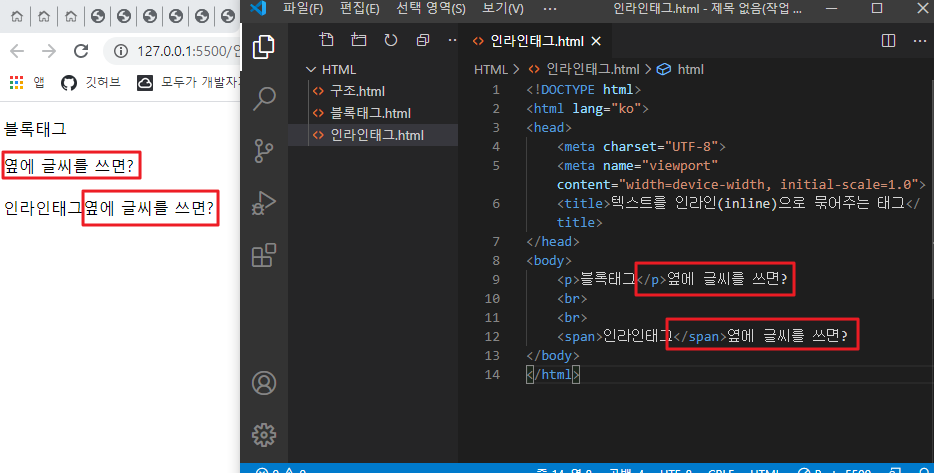This screenshot has height=473, width=934.
Task: Click line number 12 in the gutter
Action: point(492,337)
